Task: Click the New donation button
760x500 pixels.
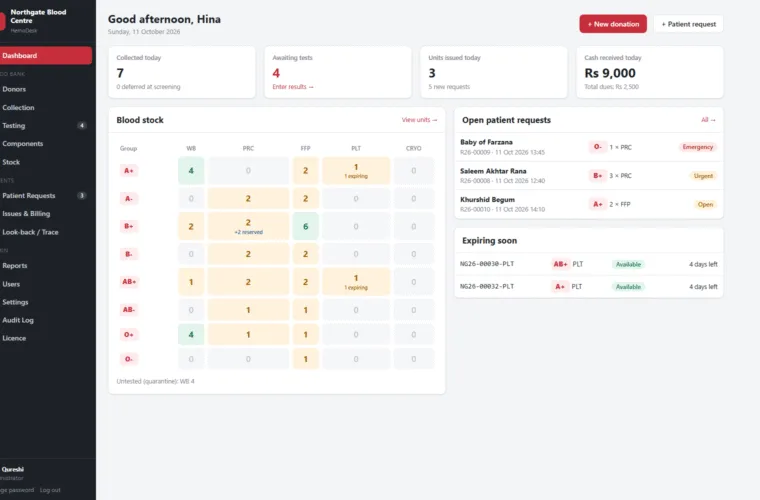Action: point(613,24)
